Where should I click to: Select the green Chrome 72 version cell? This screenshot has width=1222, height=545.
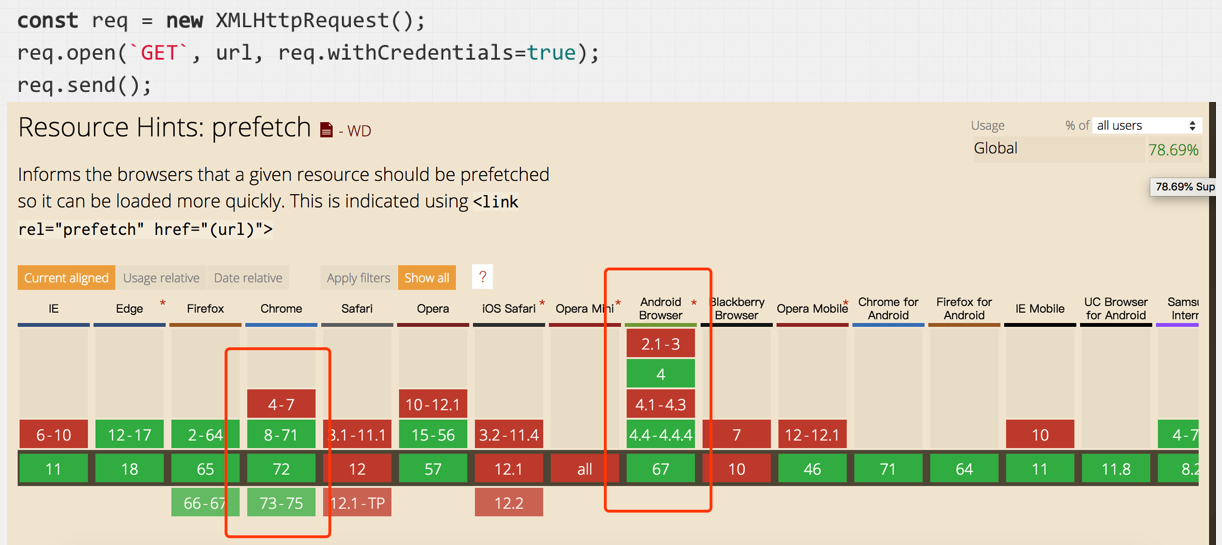coord(281,468)
